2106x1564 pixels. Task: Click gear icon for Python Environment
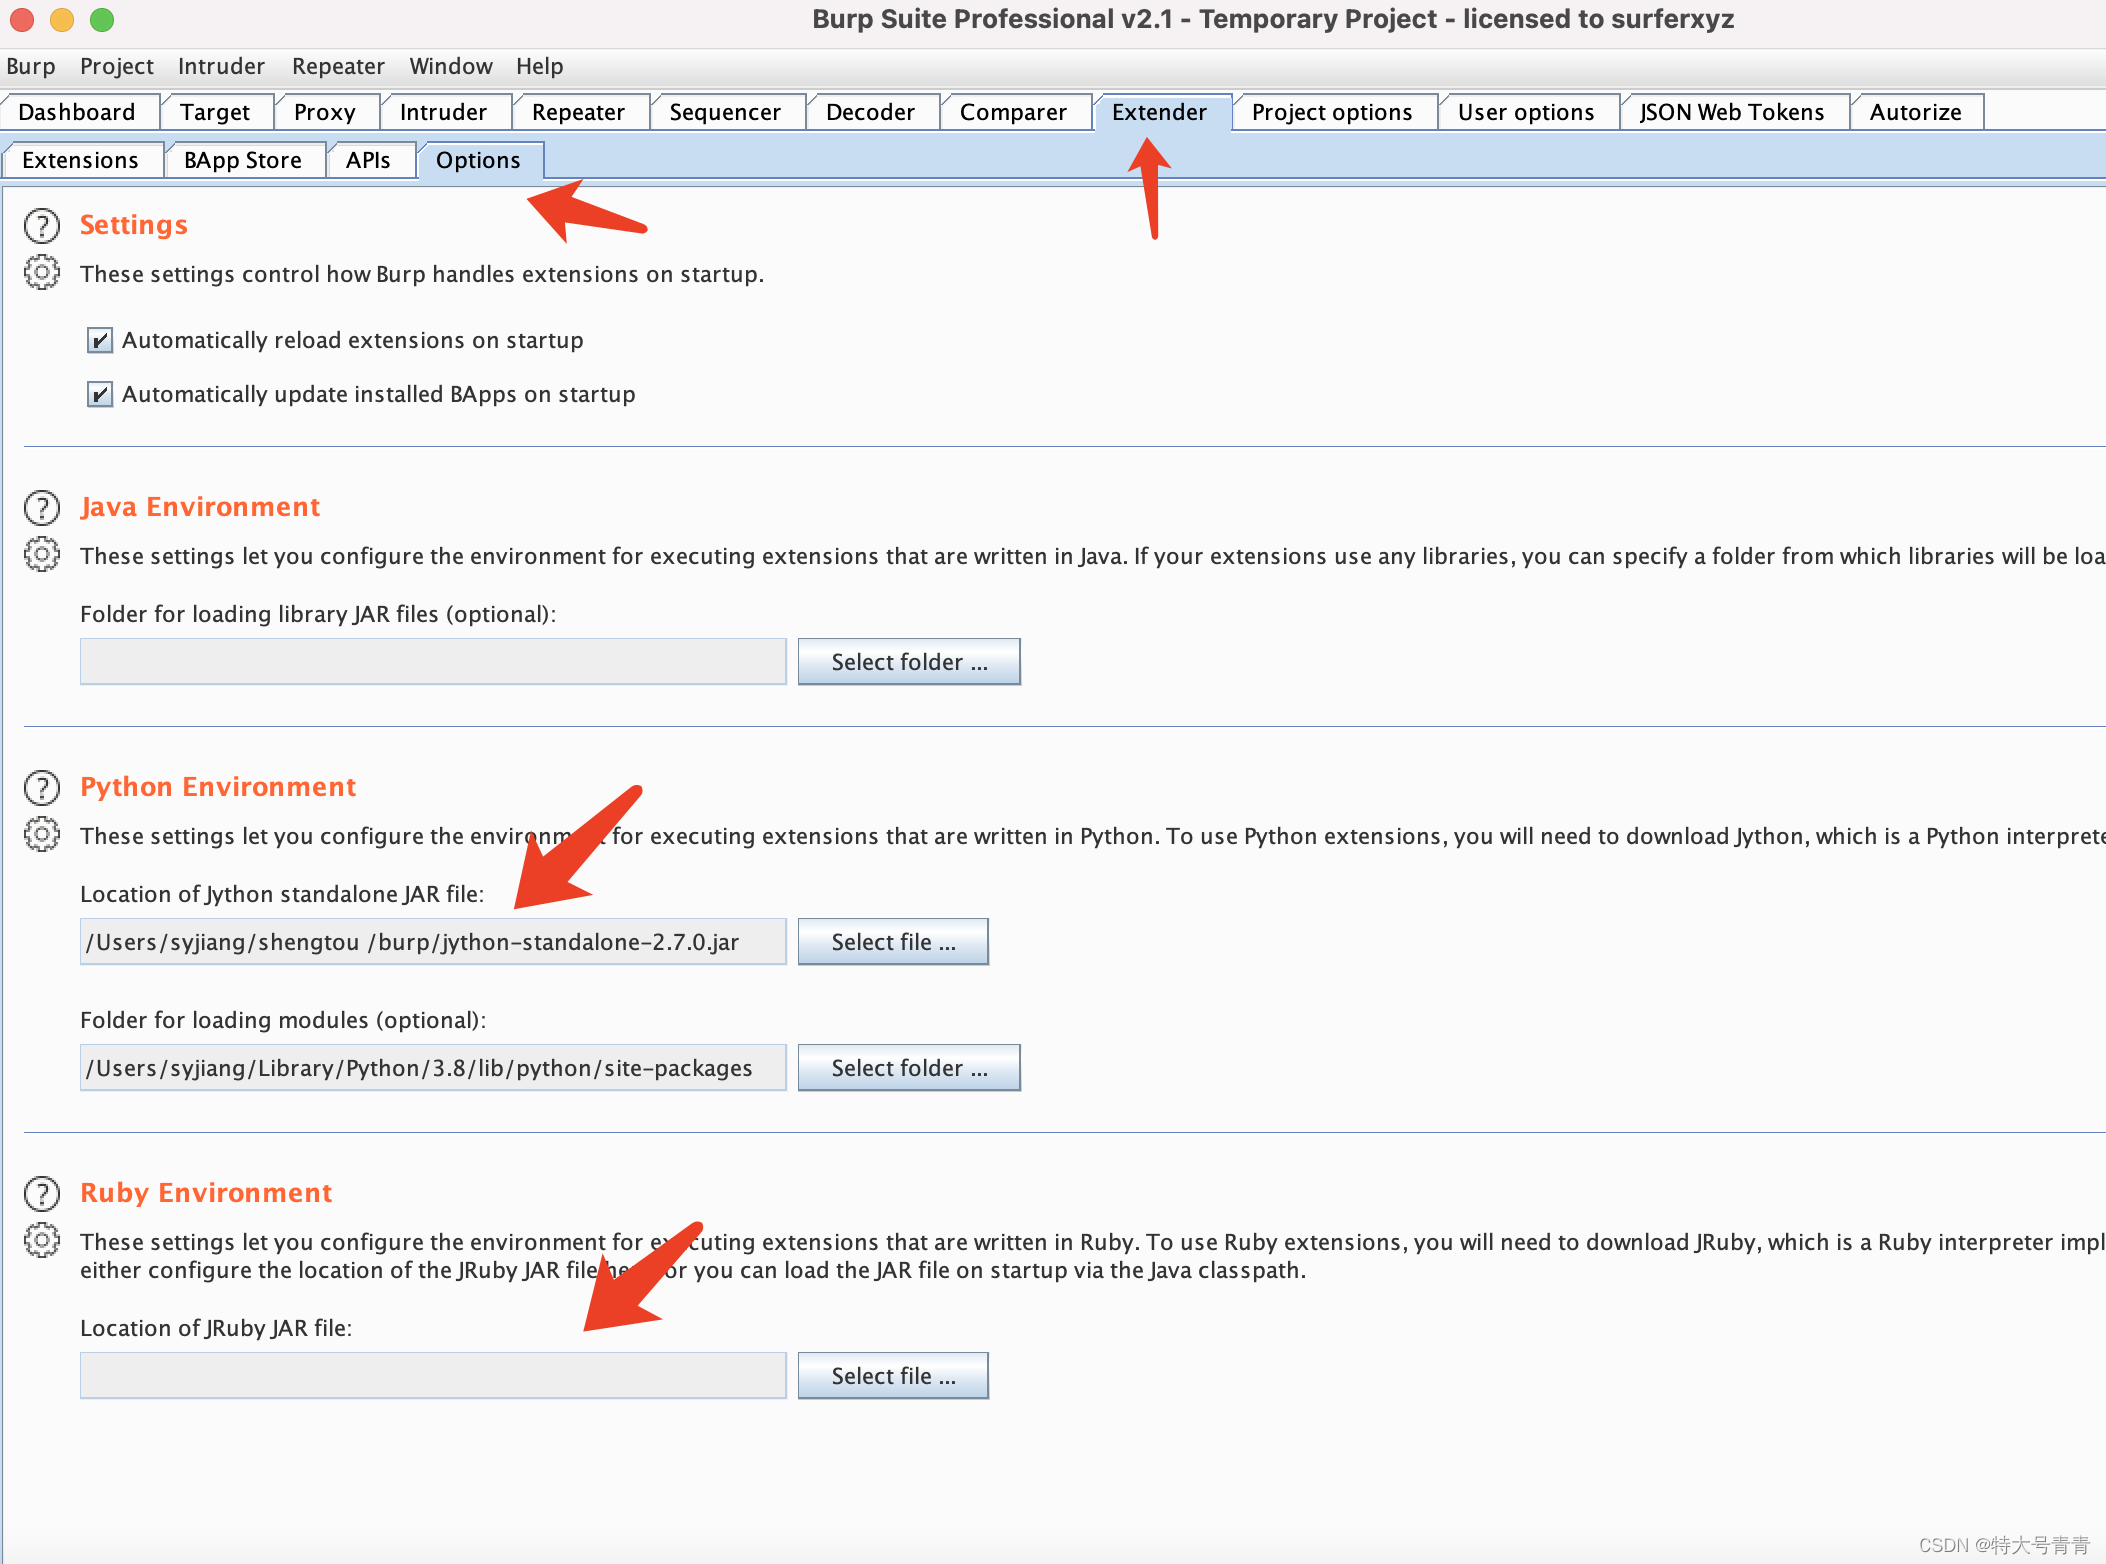42,834
